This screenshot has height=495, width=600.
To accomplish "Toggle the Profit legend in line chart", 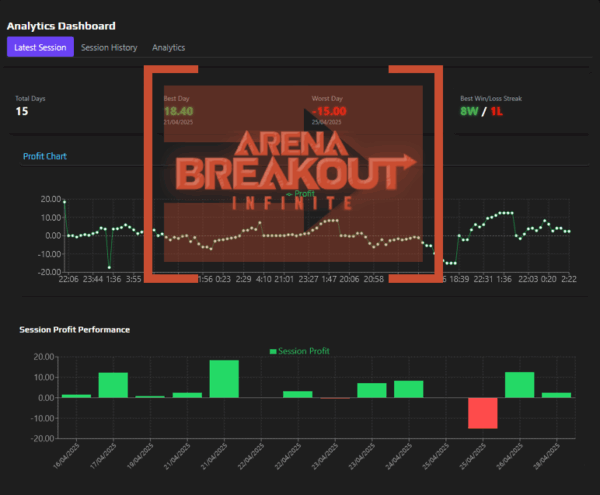I will pos(300,193).
